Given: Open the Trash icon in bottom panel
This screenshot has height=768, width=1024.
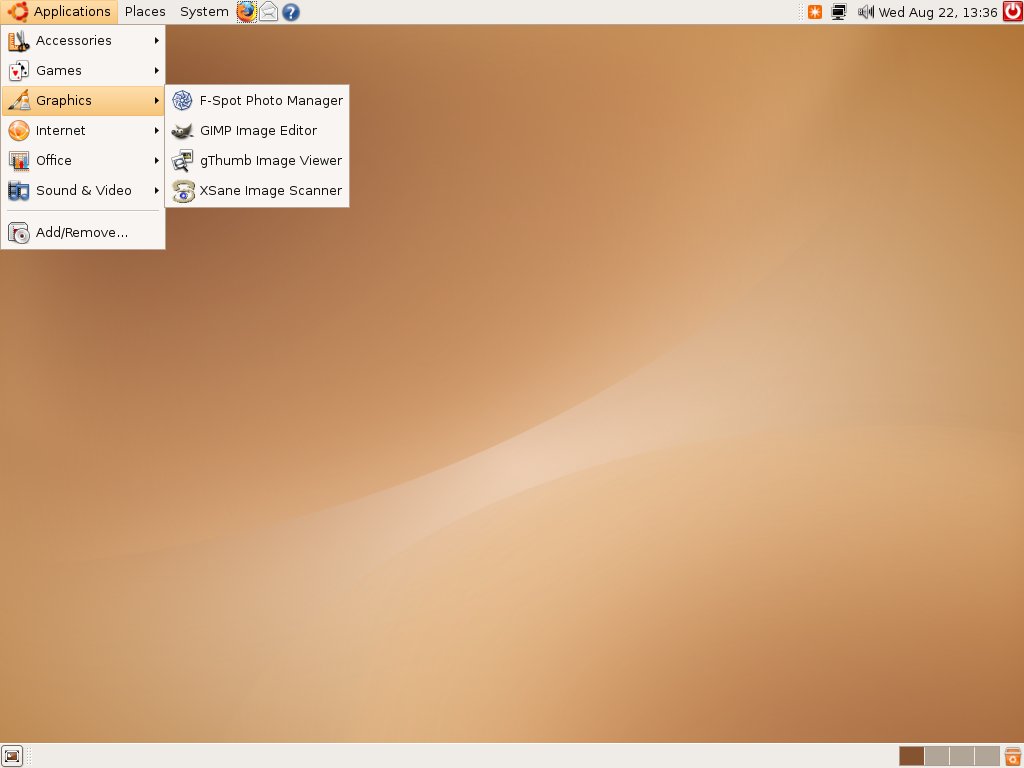Looking at the screenshot, I should (1012, 756).
